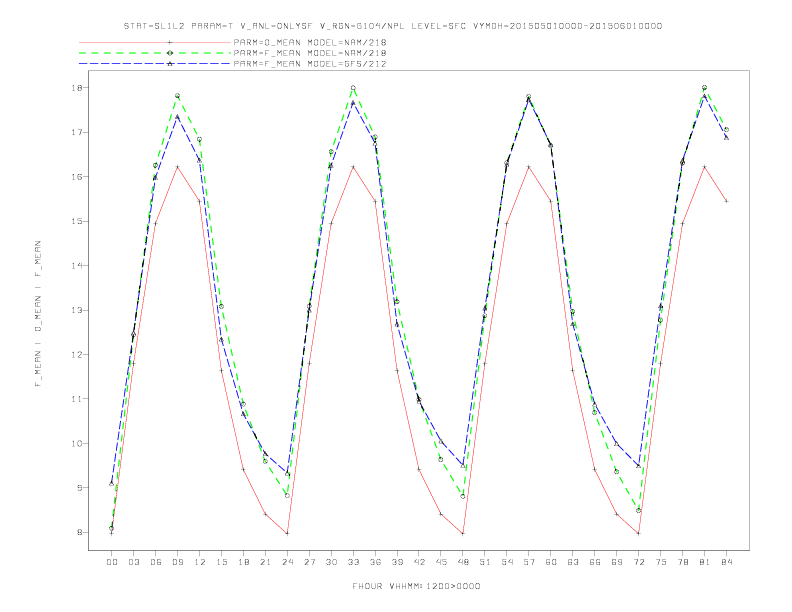
Task: Click x-axis tick label 39
Action: point(397,562)
